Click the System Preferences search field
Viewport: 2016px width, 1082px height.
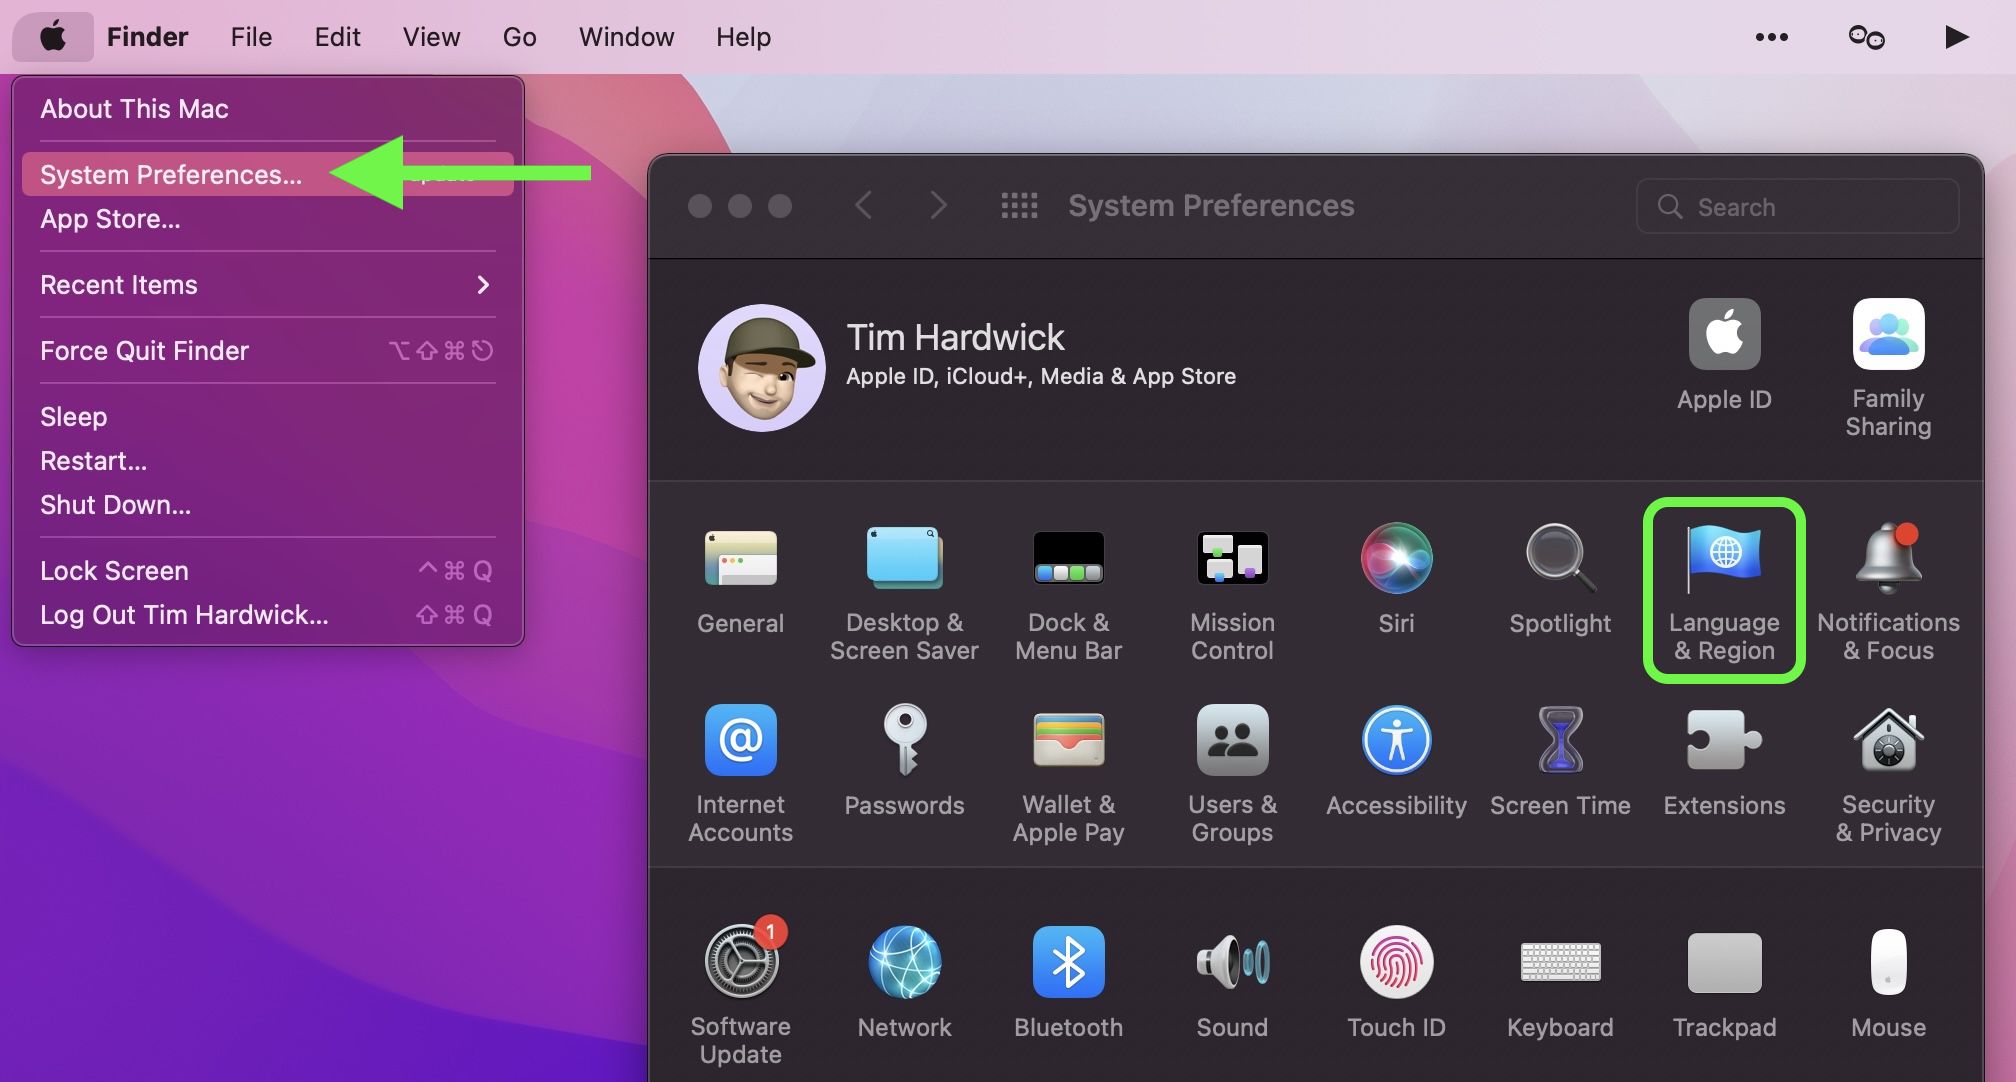pos(1797,206)
